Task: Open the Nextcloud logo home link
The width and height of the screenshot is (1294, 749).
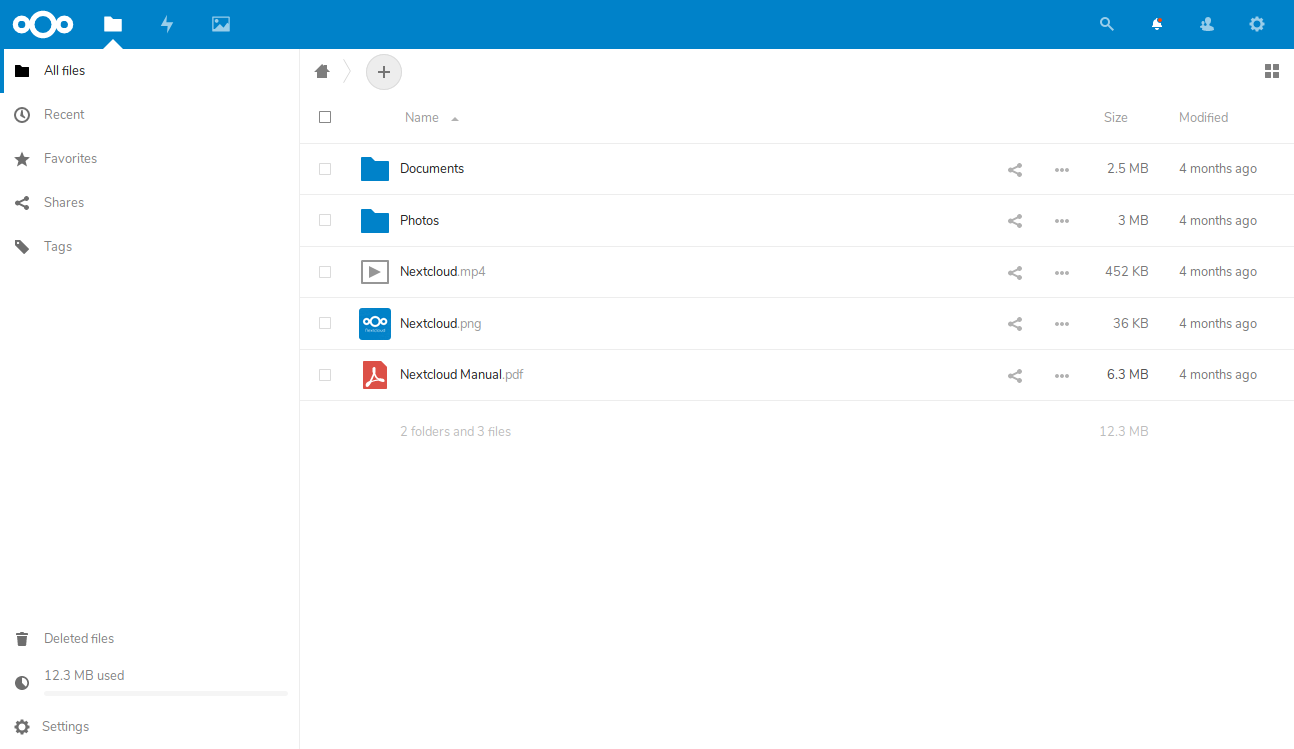Action: click(43, 24)
